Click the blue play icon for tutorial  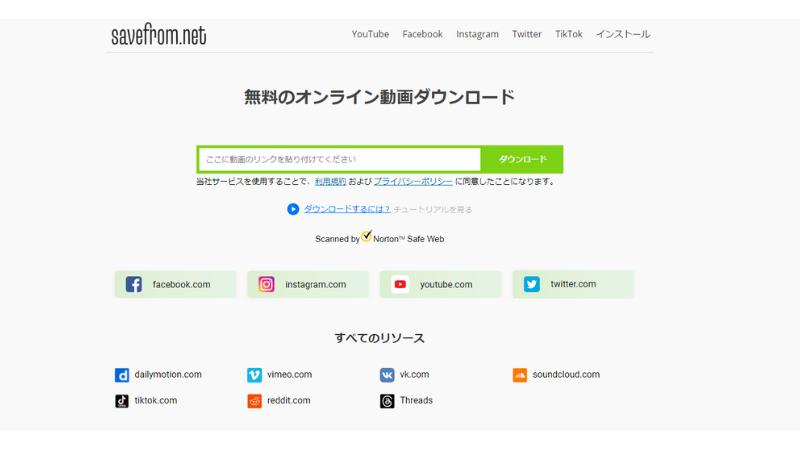(293, 209)
